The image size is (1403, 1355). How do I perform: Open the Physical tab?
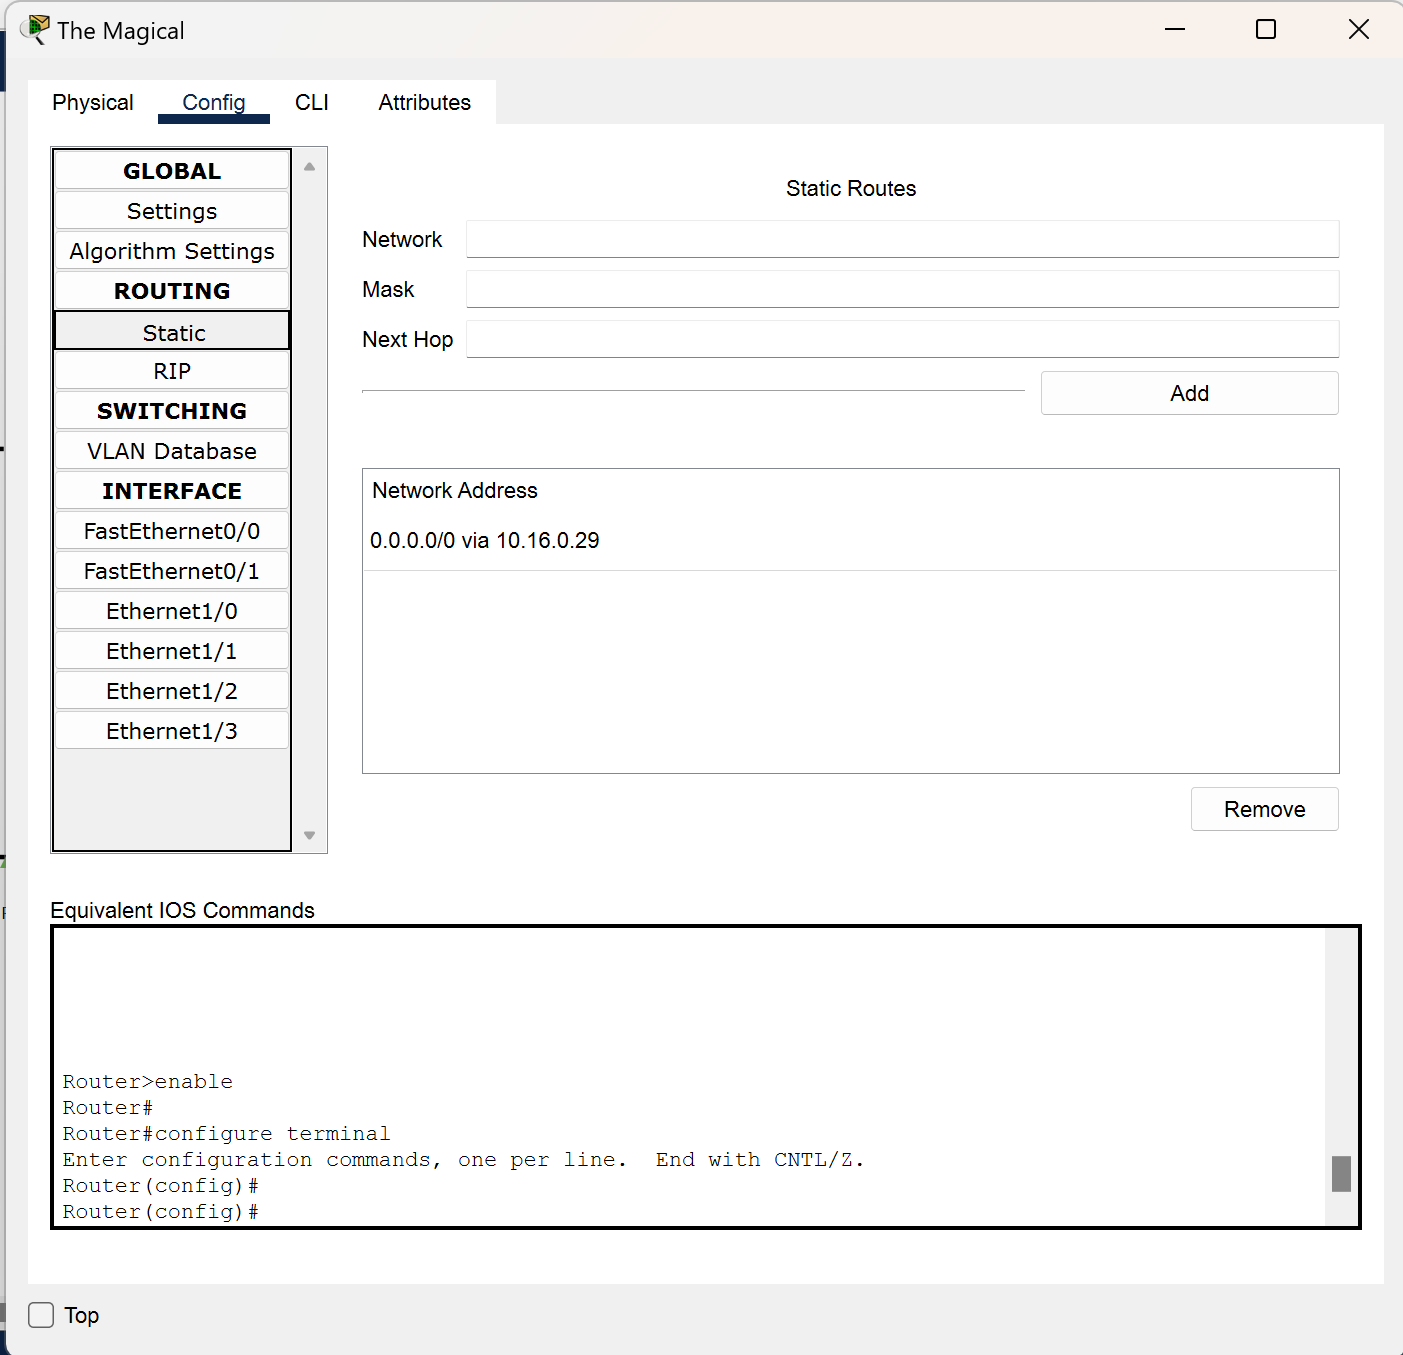click(x=92, y=102)
